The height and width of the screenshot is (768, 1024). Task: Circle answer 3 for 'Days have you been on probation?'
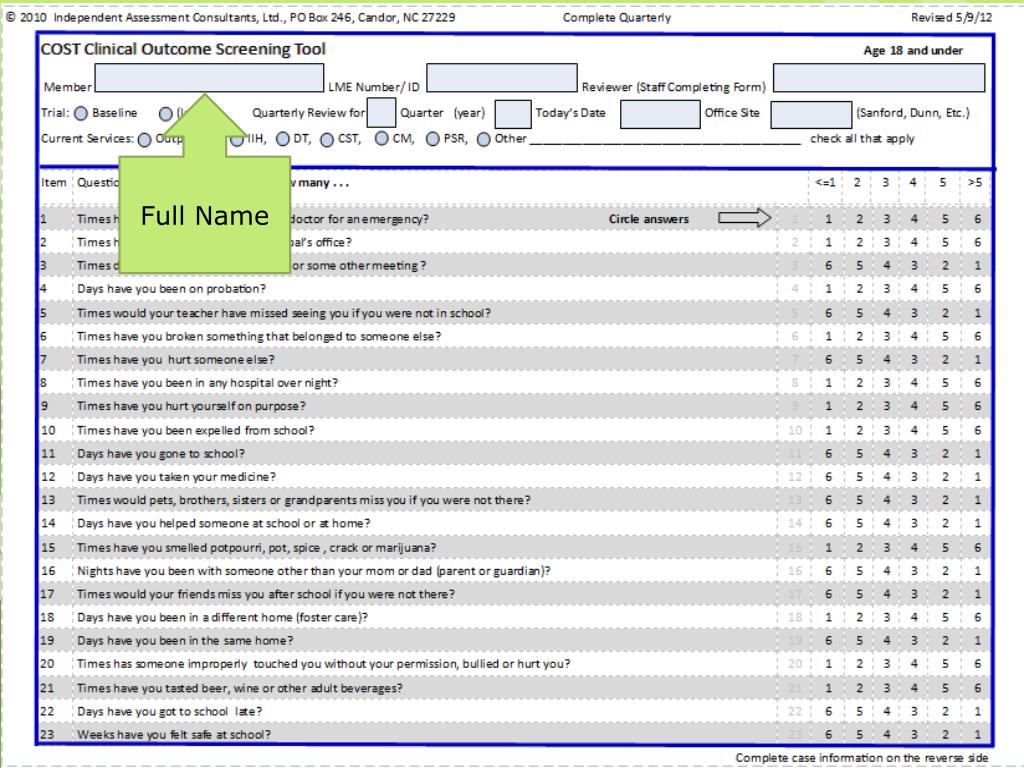pyautogui.click(x=886, y=289)
